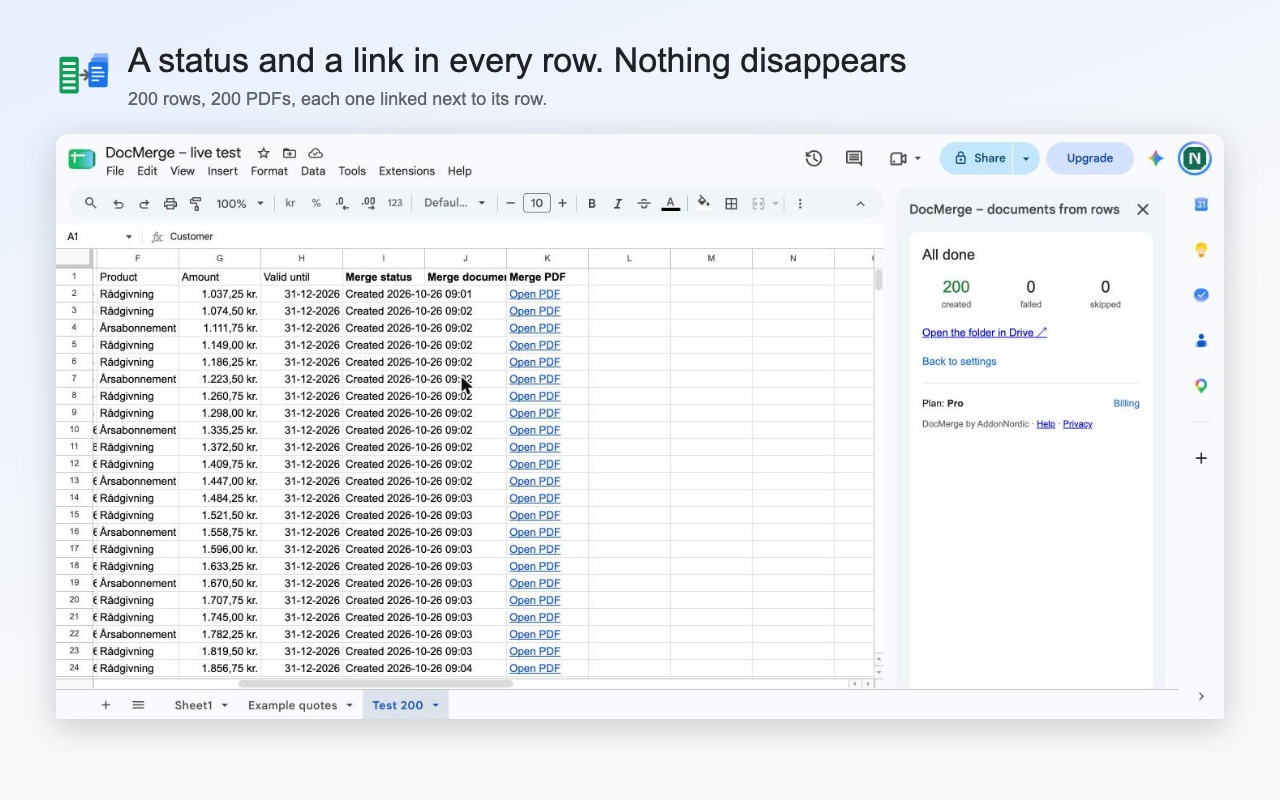Image resolution: width=1280 pixels, height=800 pixels.
Task: Select the paint format tool
Action: [x=196, y=203]
